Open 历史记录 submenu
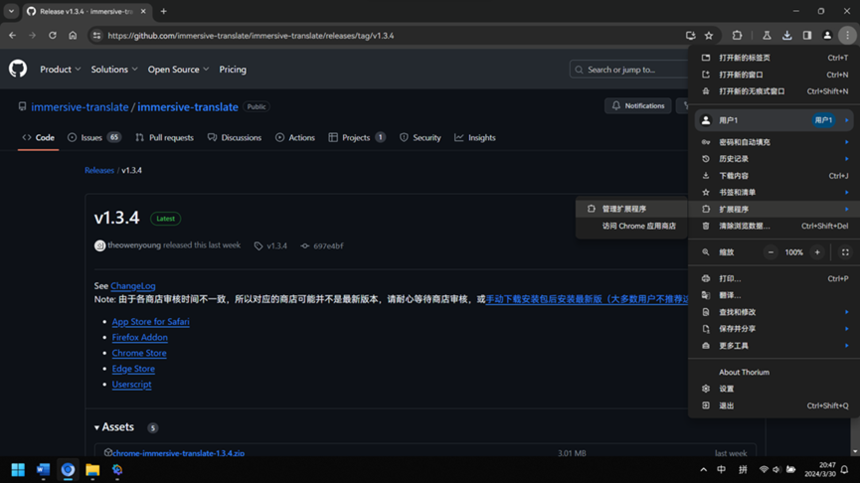 (773, 158)
